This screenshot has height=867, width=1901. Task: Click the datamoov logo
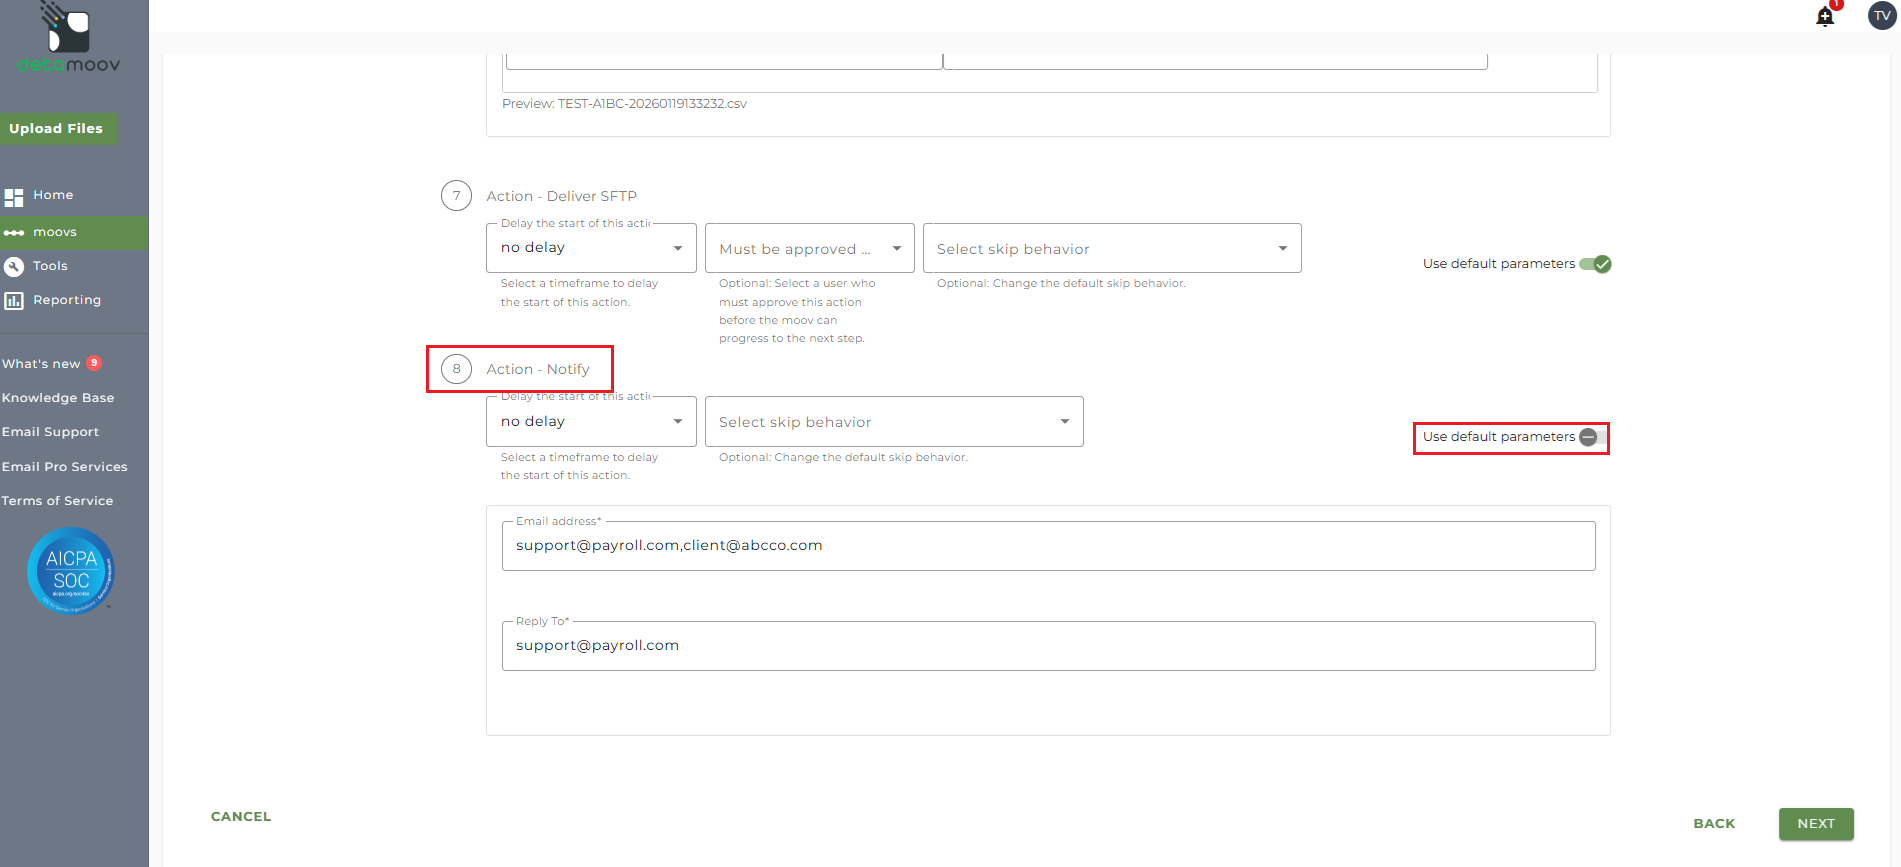tap(68, 38)
